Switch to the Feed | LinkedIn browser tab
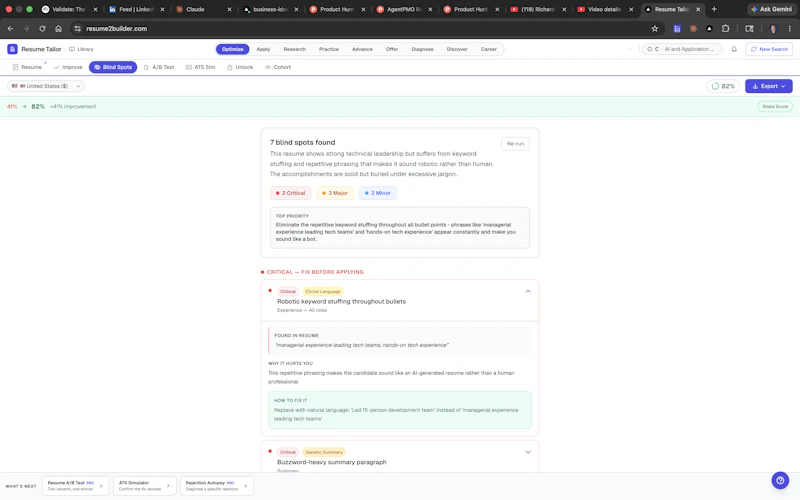800x500 pixels. tap(135, 9)
